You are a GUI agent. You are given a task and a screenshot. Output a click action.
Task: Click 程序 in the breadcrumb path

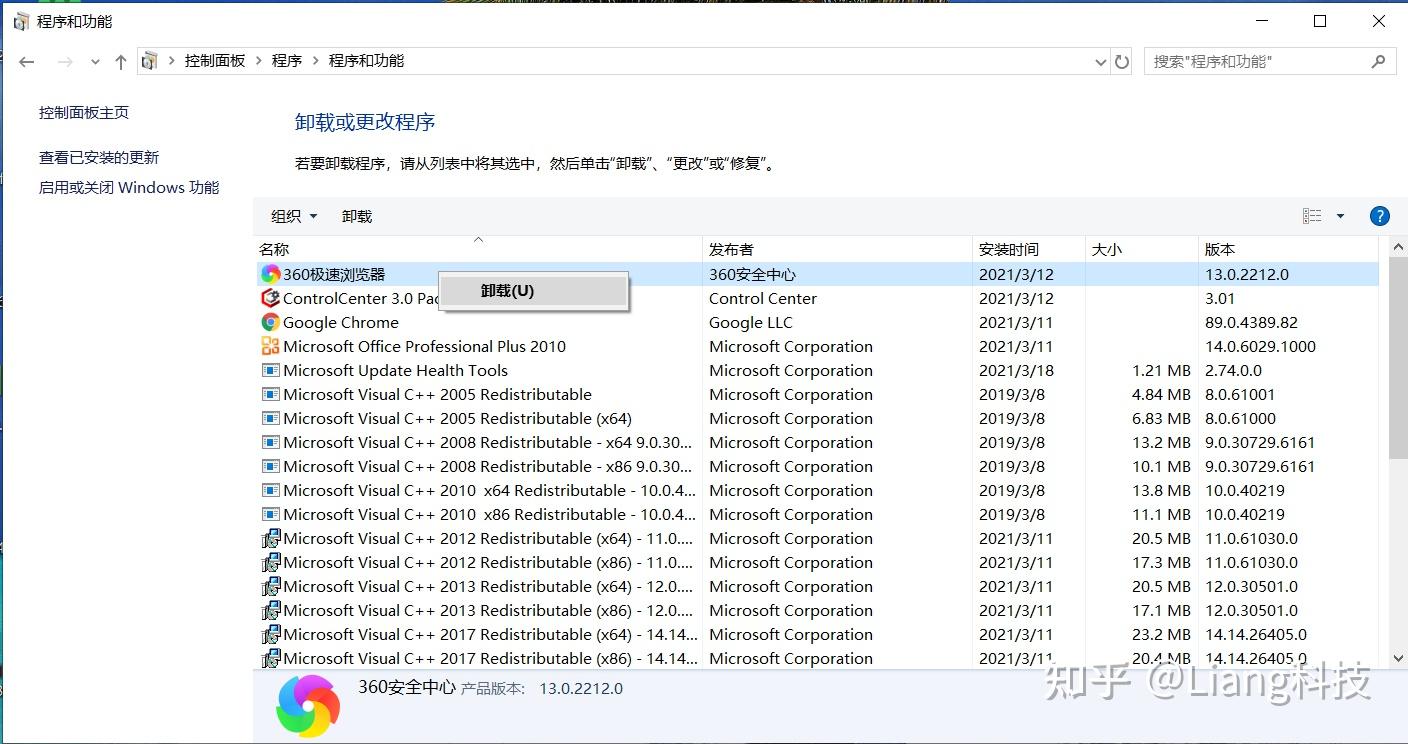coord(287,61)
